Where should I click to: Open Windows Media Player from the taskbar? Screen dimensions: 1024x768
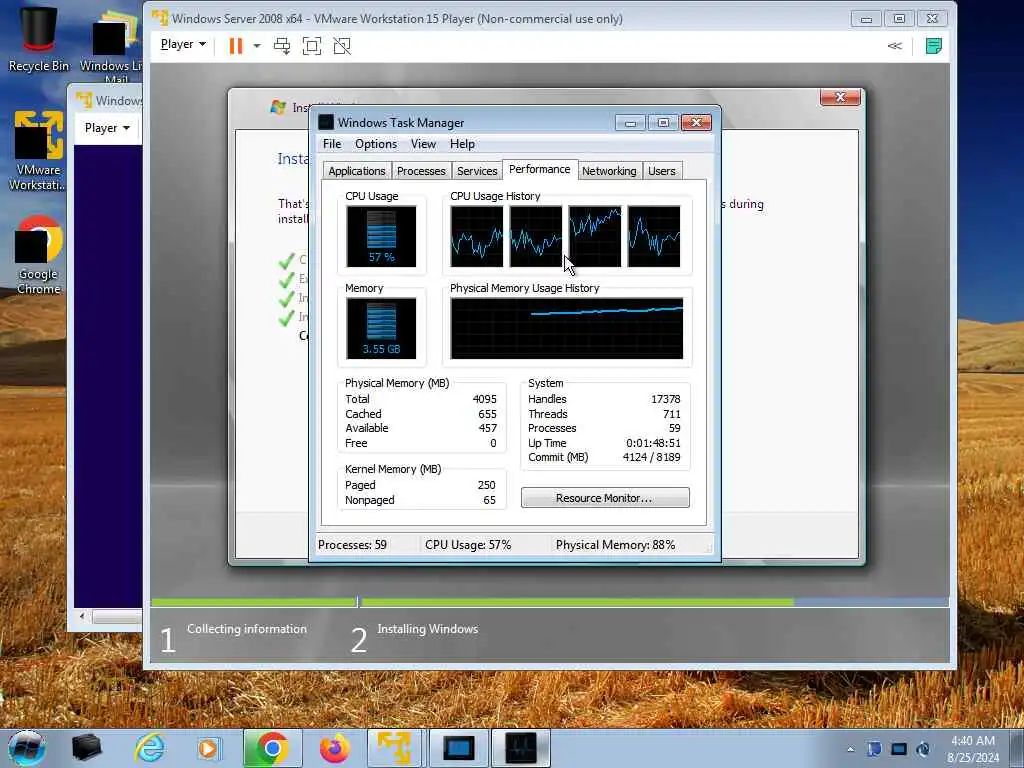pyautogui.click(x=208, y=748)
